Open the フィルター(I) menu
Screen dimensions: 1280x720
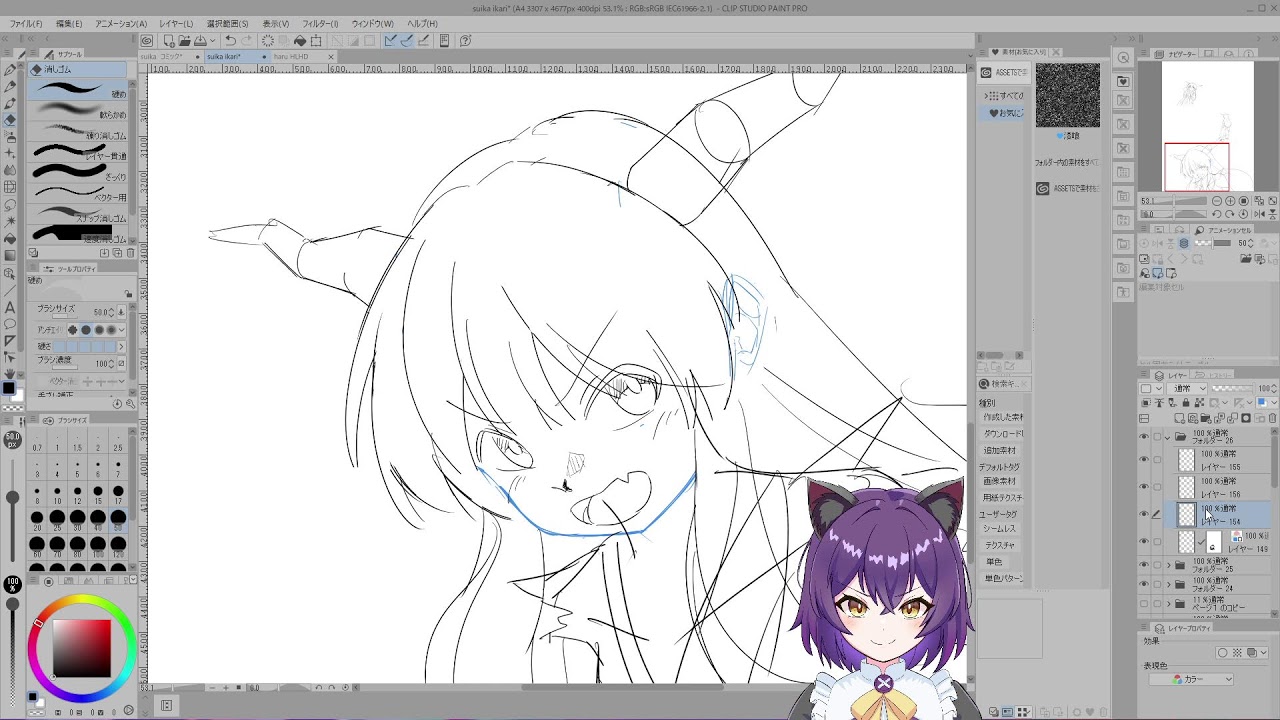coord(320,23)
